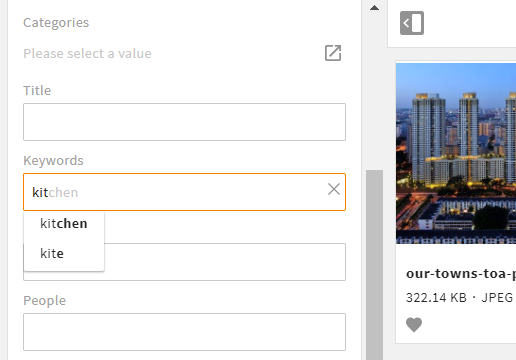Click the vertical scrollbar thumb
Viewport: 516px width, 360px height.
tap(374, 265)
